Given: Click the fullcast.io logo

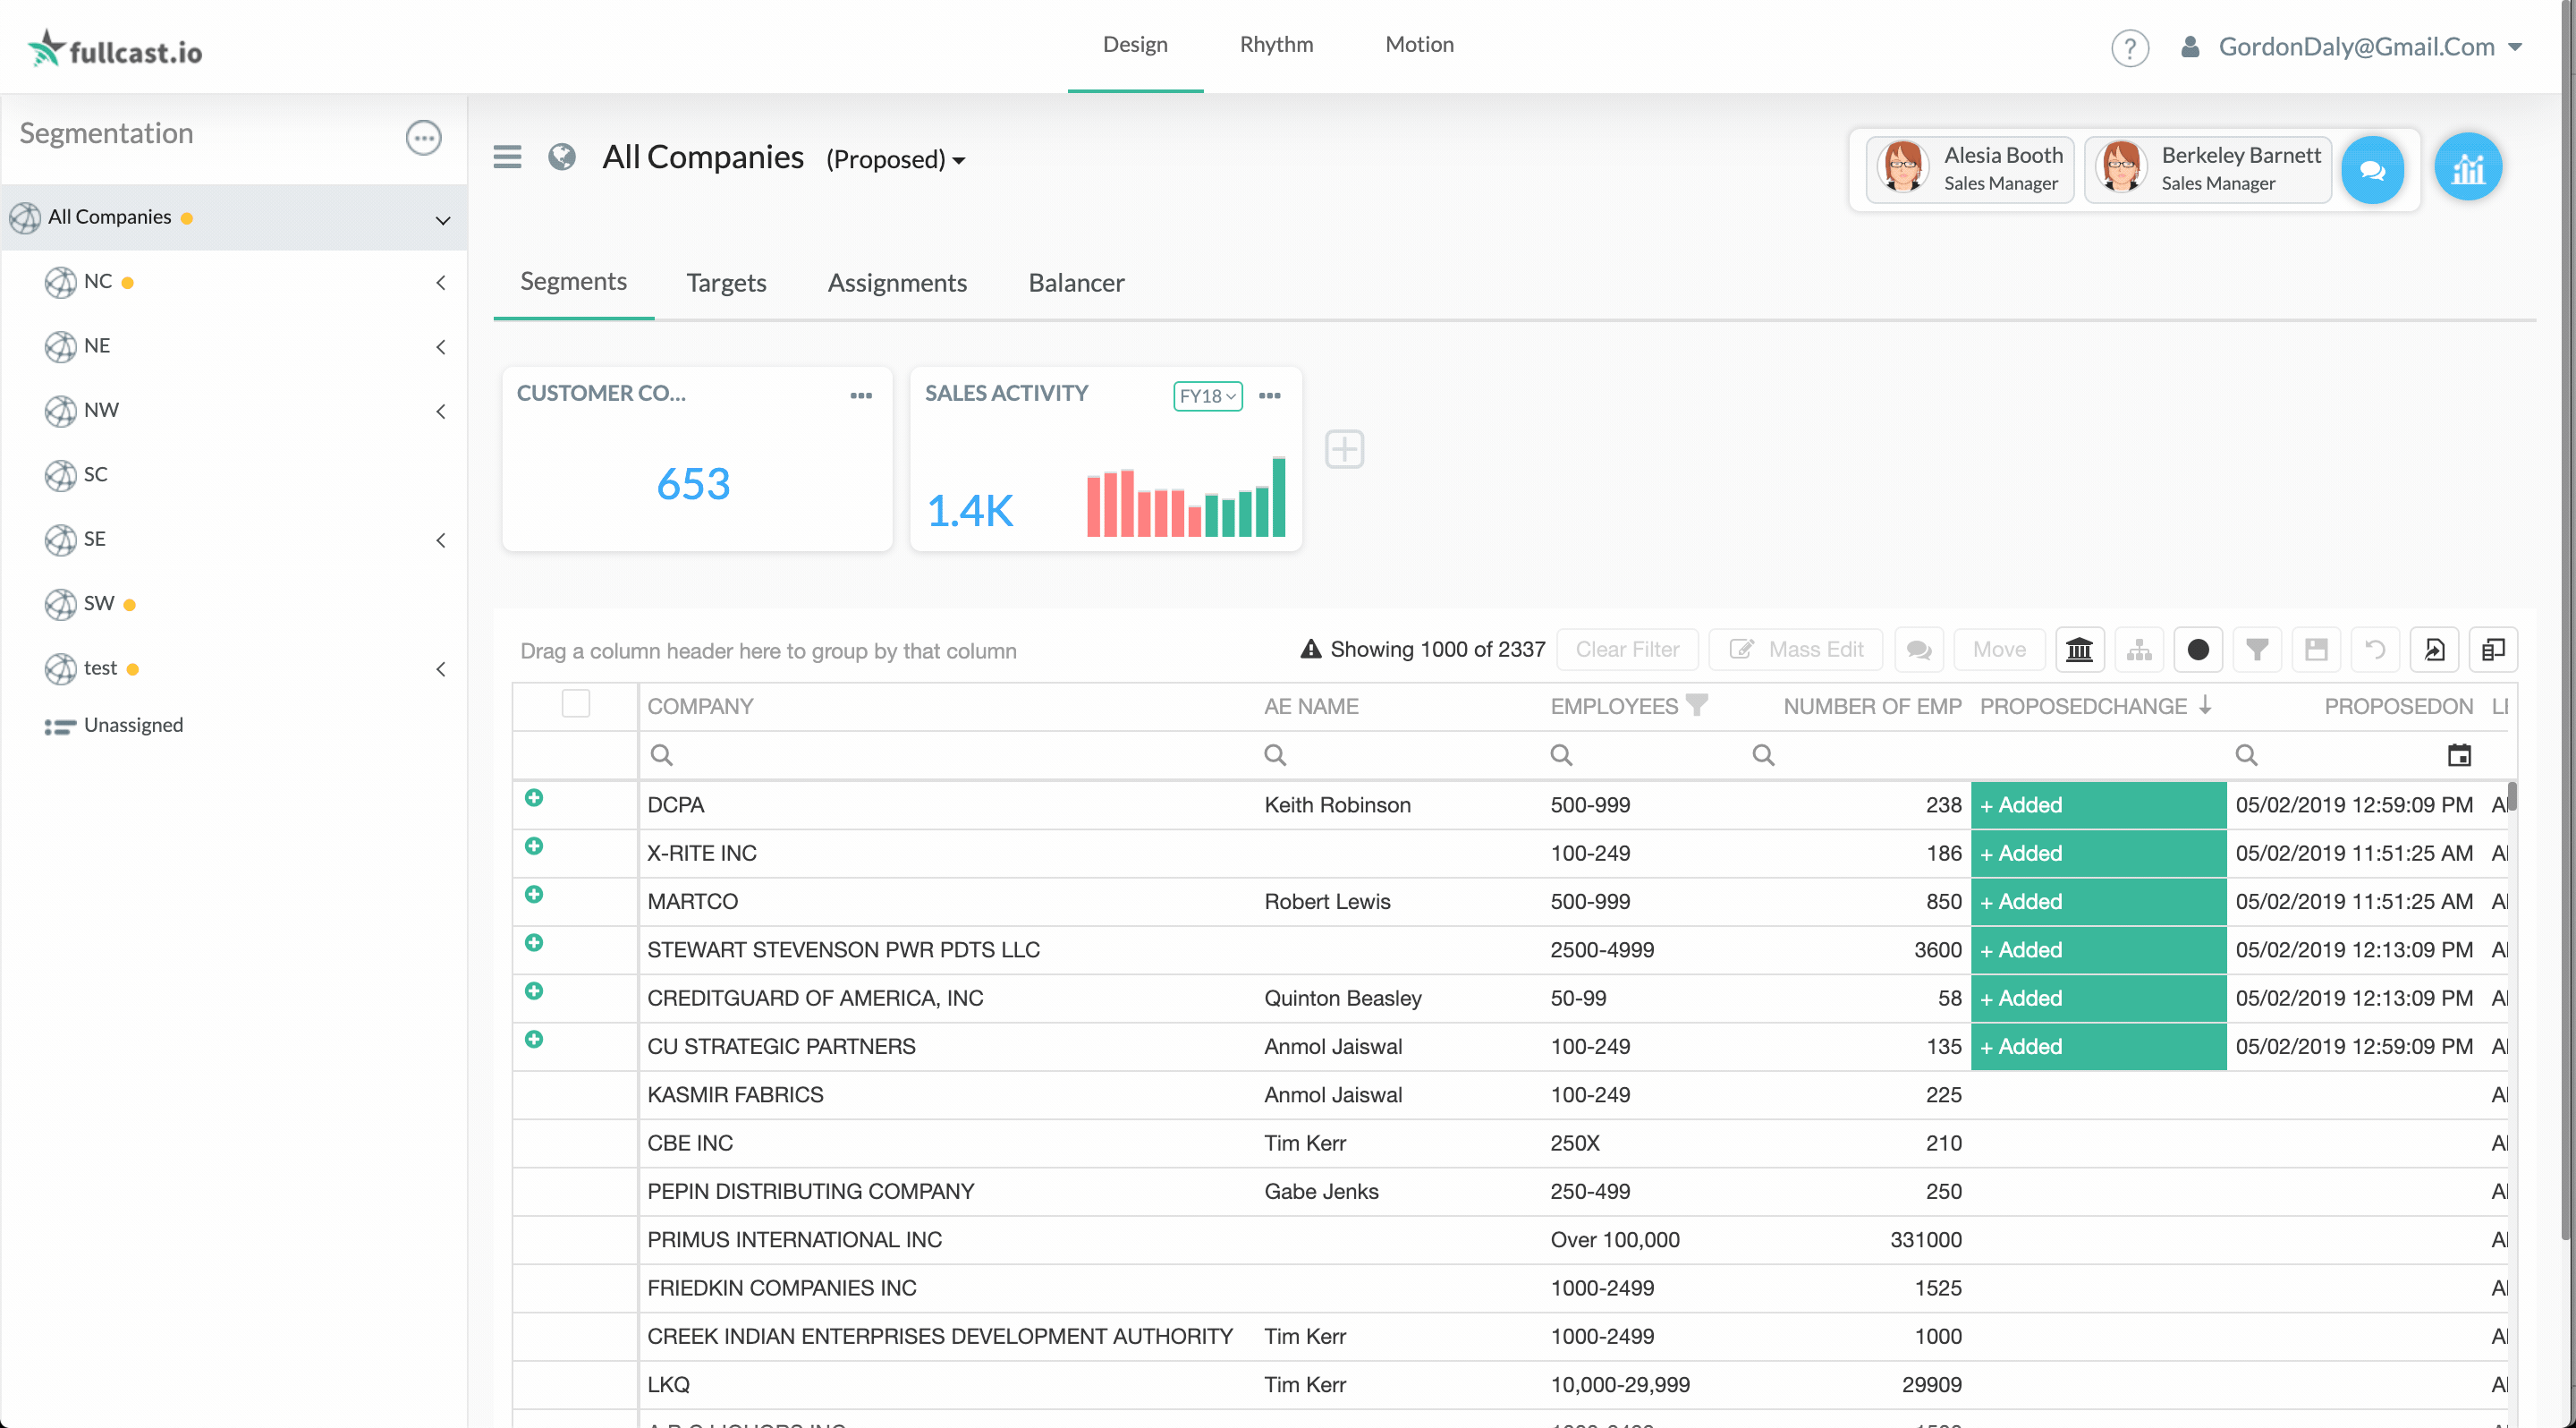Looking at the screenshot, I should [115, 48].
